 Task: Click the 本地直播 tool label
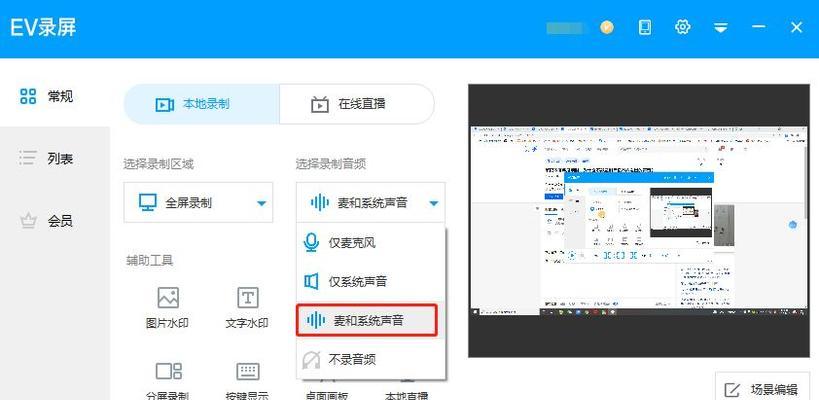click(x=407, y=396)
